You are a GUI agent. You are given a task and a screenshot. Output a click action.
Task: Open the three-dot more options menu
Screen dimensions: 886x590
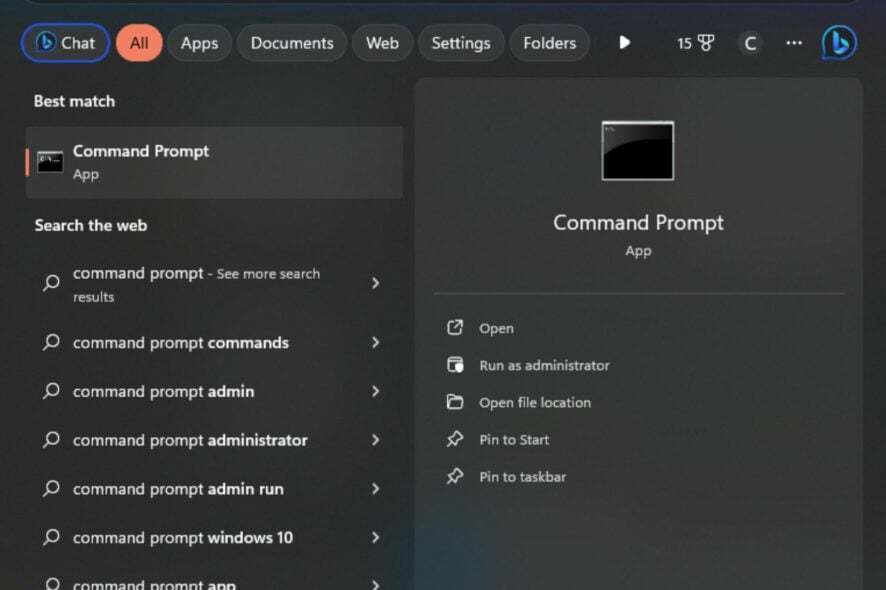click(794, 43)
